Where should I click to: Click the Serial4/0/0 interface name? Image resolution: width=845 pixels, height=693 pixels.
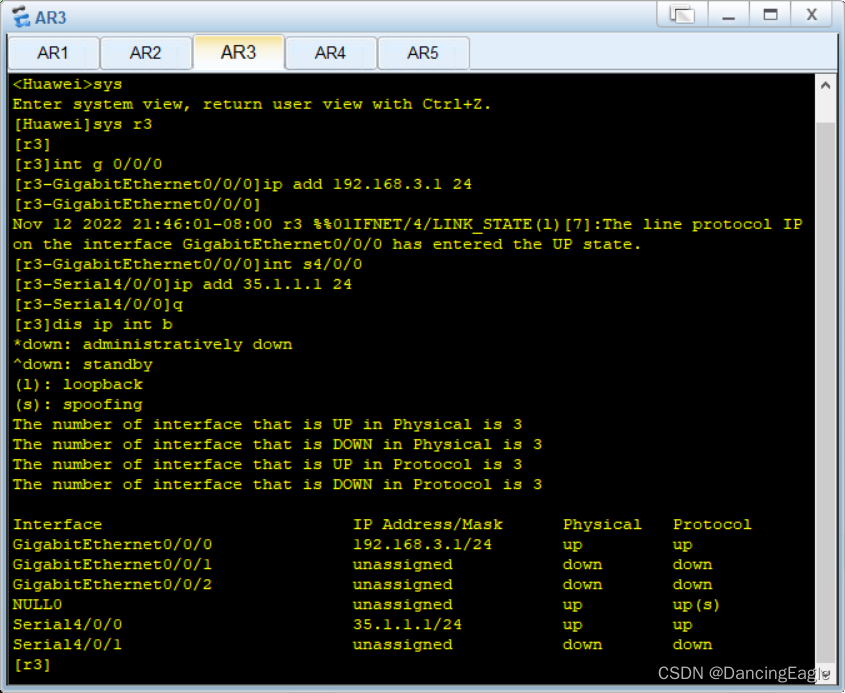pyautogui.click(x=67, y=624)
